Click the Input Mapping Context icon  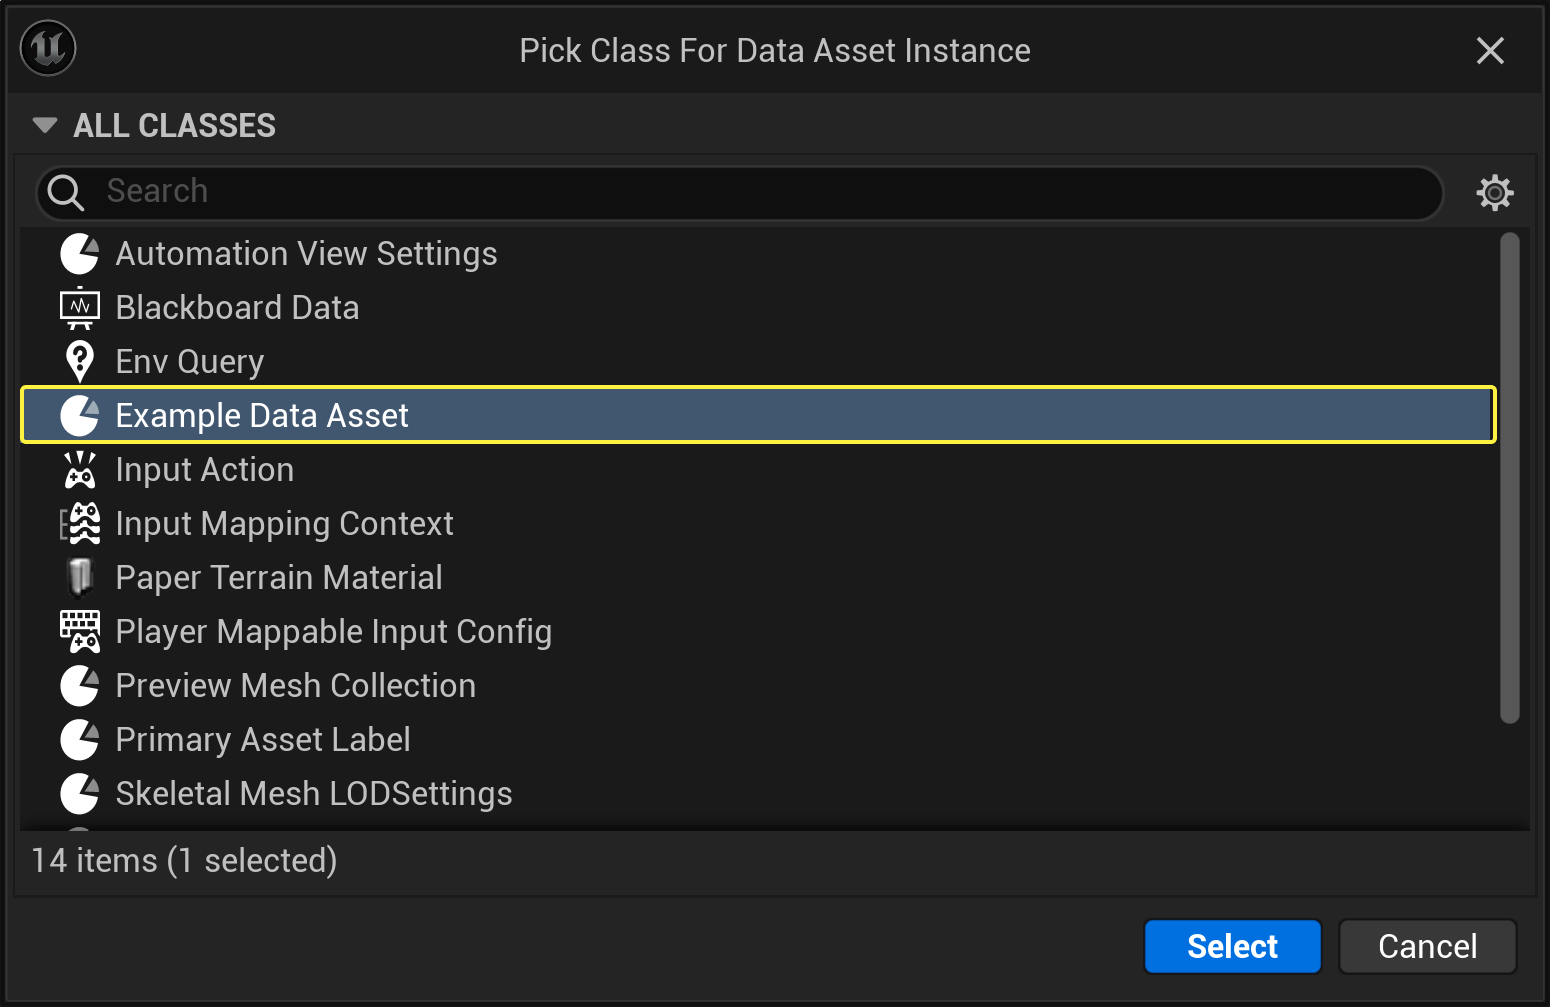(x=80, y=524)
